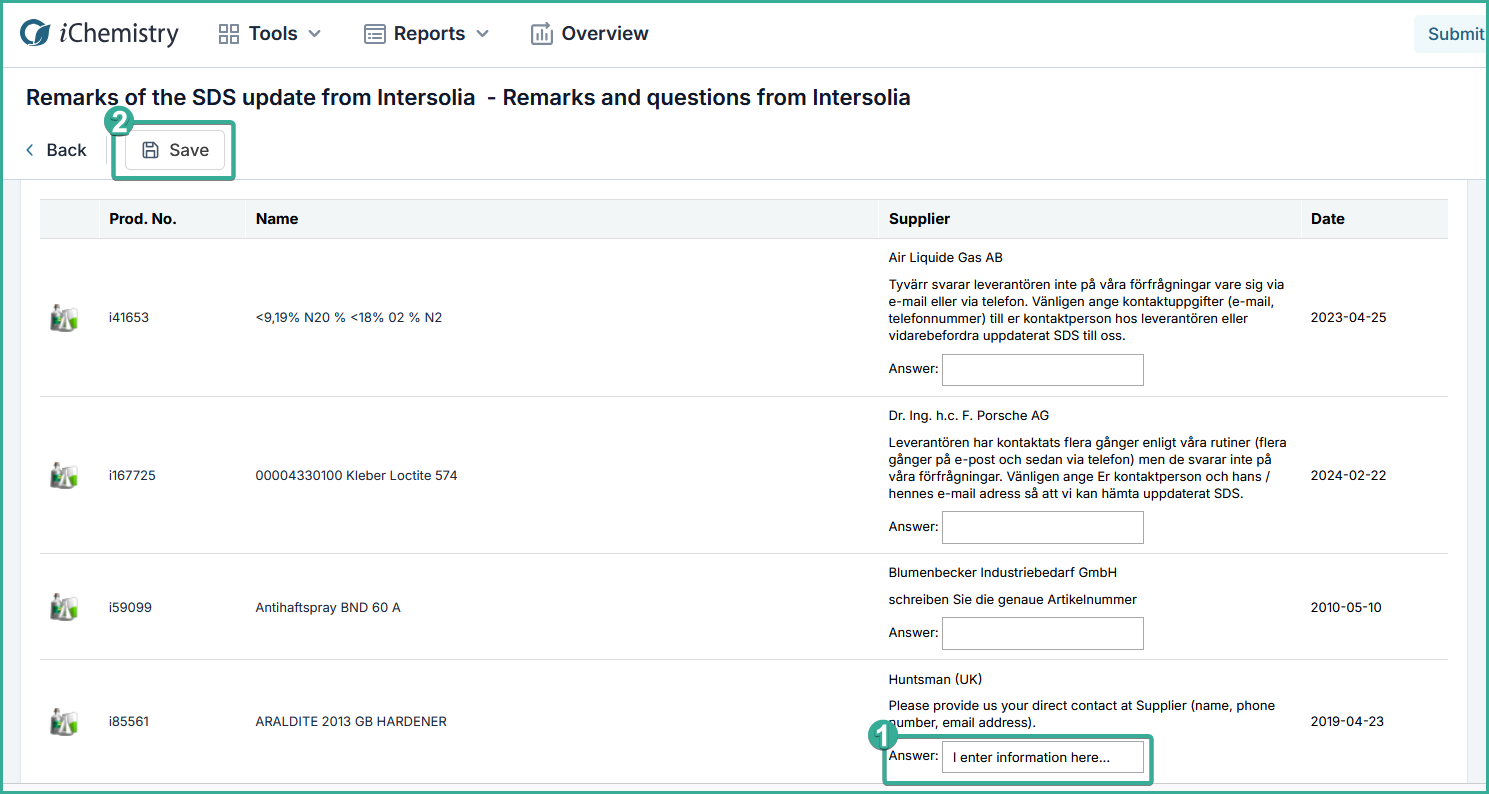This screenshot has width=1489, height=794.
Task: Select product number i167725
Action: [x=132, y=476]
